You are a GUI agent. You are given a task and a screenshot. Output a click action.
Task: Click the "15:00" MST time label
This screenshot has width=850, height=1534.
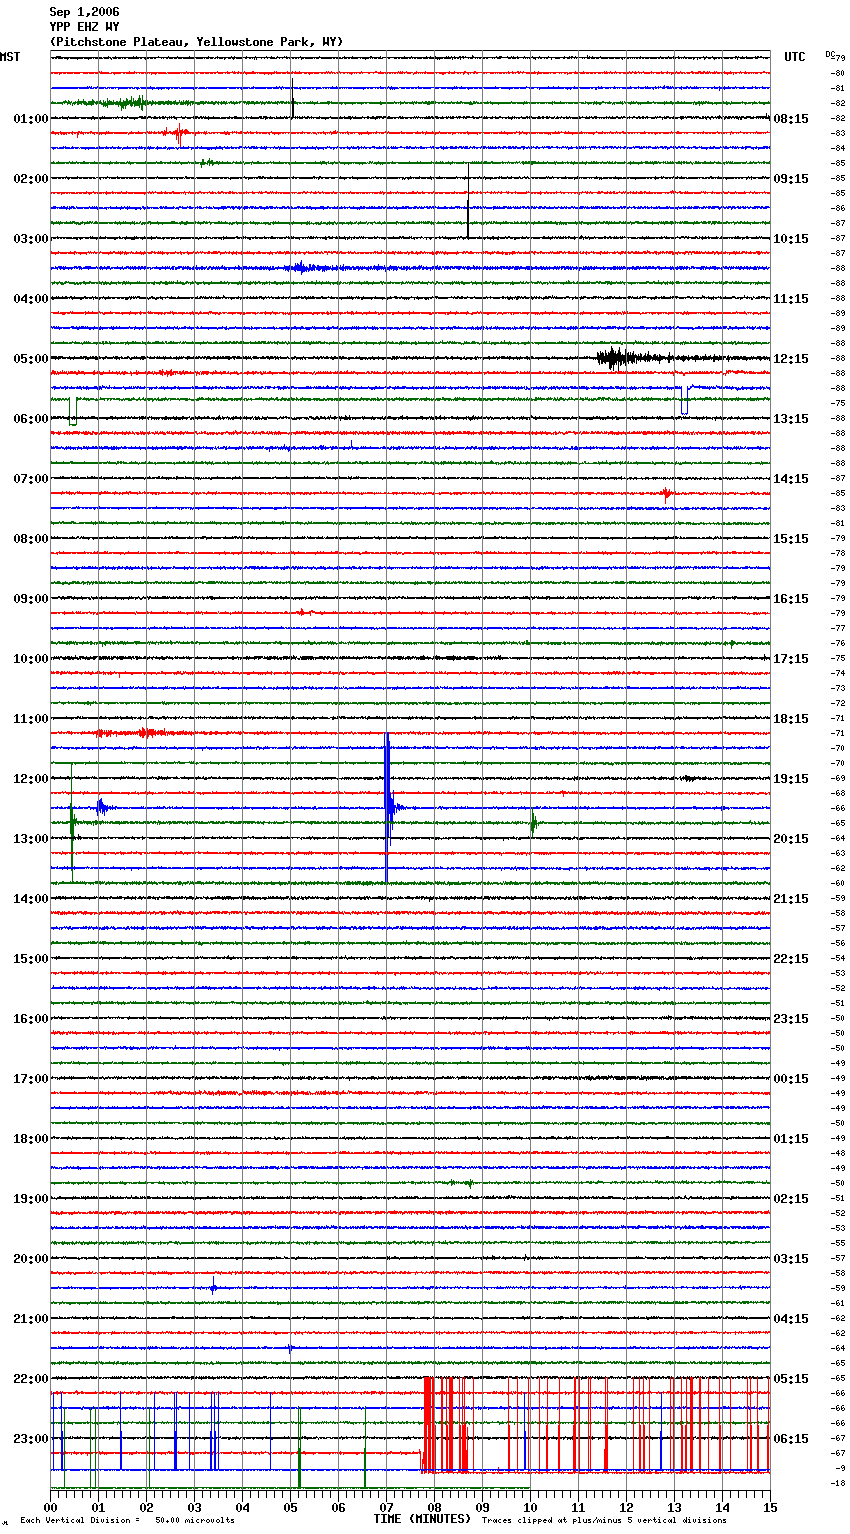click(31, 959)
